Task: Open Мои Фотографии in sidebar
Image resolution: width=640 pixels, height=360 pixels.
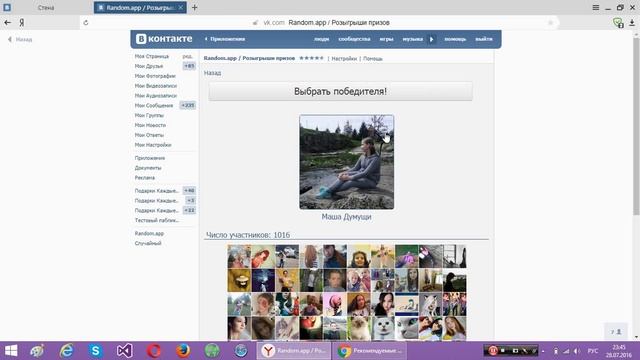Action: [155, 76]
